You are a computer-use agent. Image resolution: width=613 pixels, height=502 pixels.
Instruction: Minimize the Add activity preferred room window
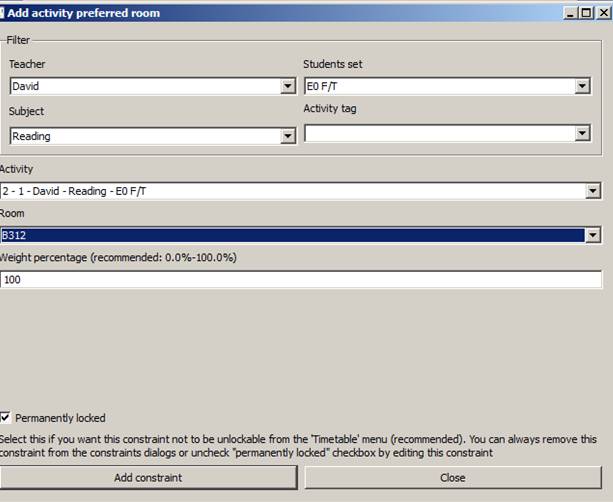pos(568,13)
